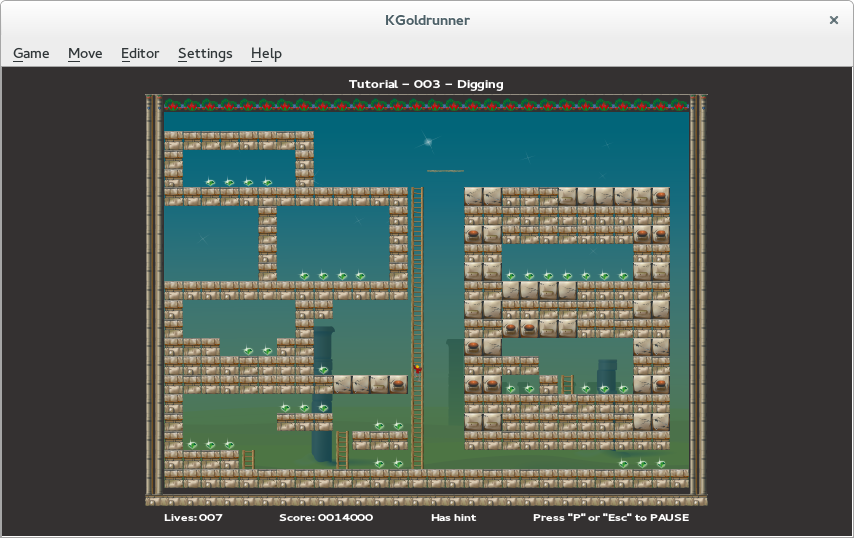The width and height of the screenshot is (854, 538).
Task: Click the small ladder inside the right brick structure
Action: click(567, 384)
